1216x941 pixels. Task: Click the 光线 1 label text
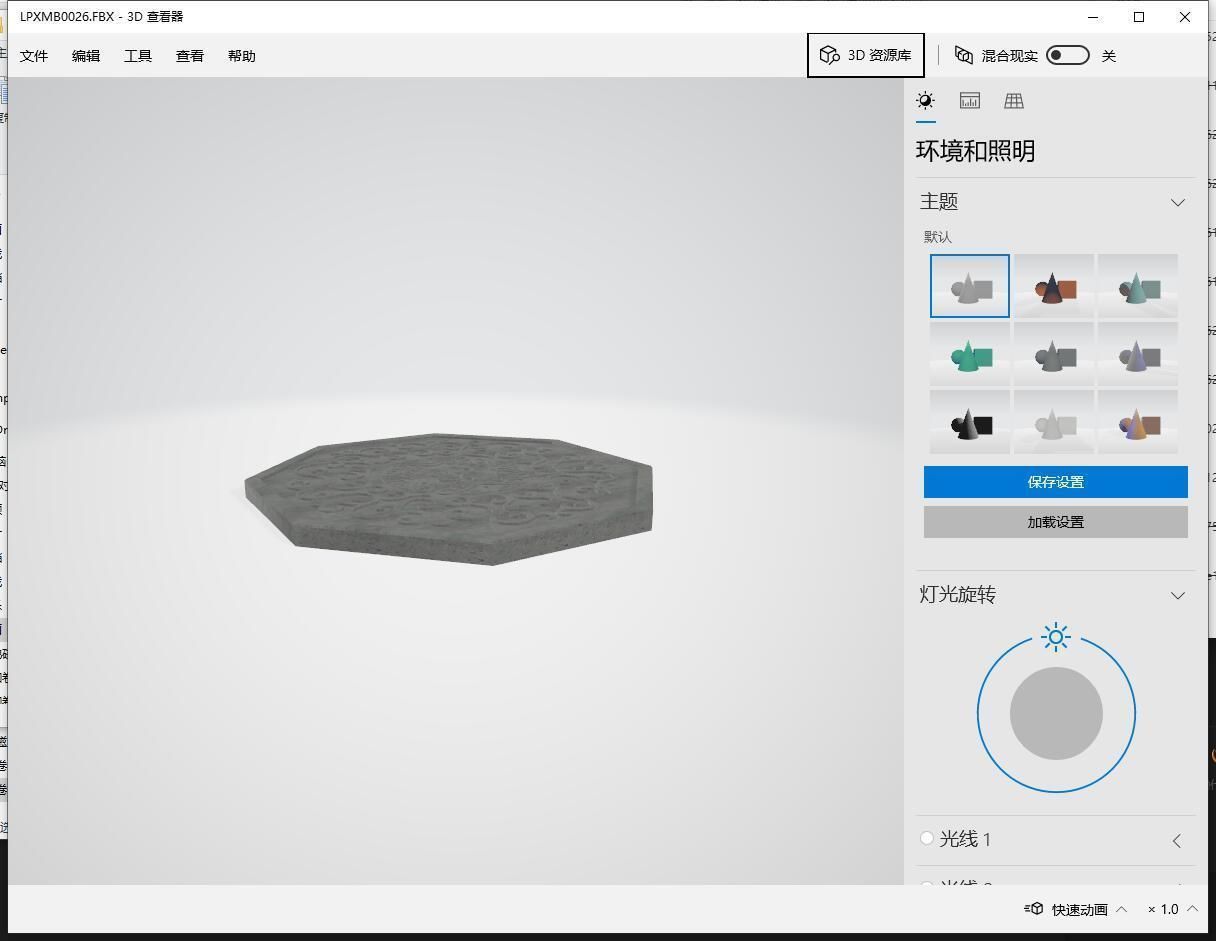[x=965, y=839]
